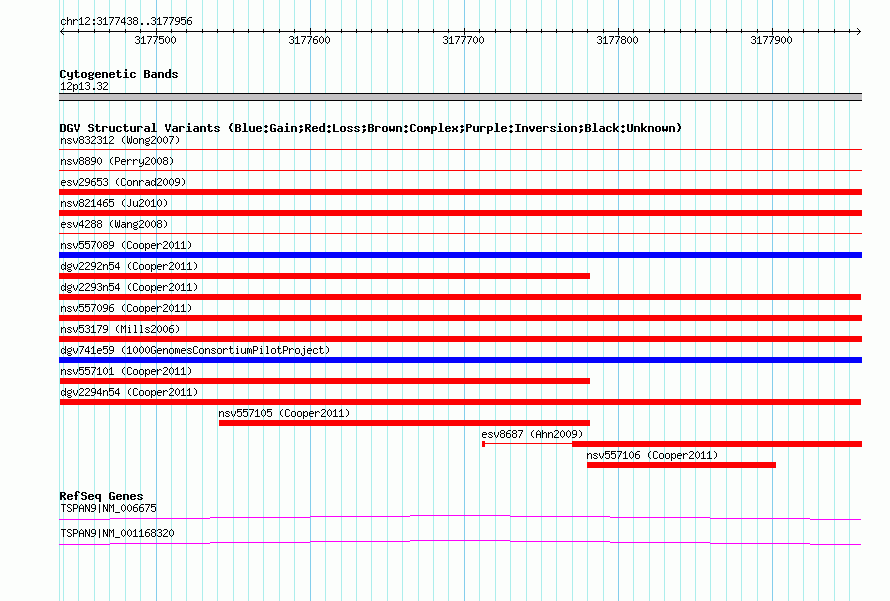The image size is (890, 601).
Task: Open variant esv8687 (Ahn2009) label
Action: click(x=532, y=434)
